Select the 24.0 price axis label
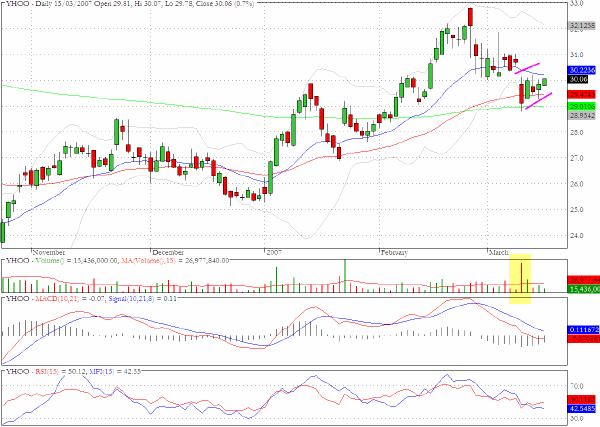 point(577,236)
